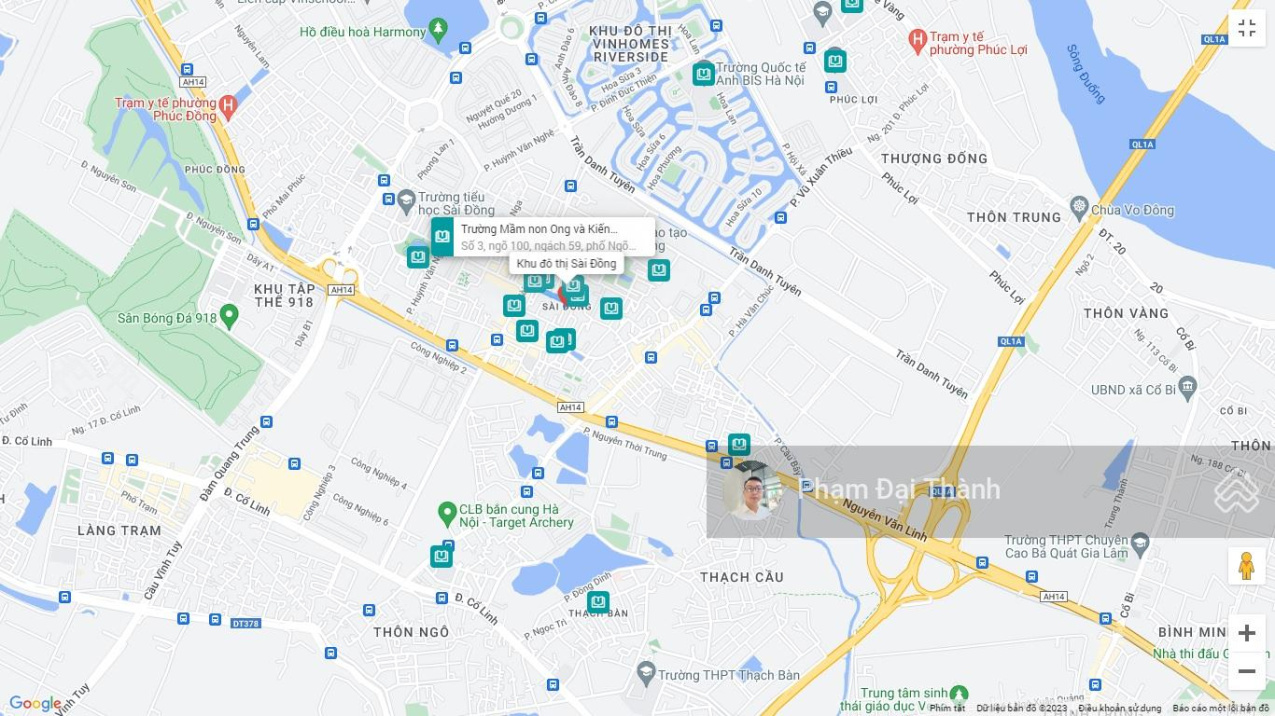Click the Google logo
The image size is (1275, 716).
(x=35, y=703)
